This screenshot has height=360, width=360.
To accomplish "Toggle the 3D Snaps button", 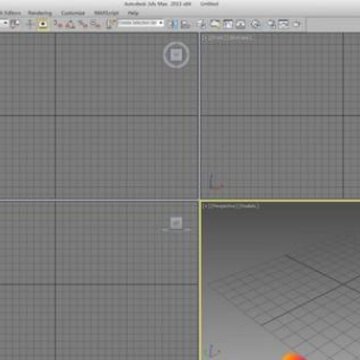I will point(58,24).
